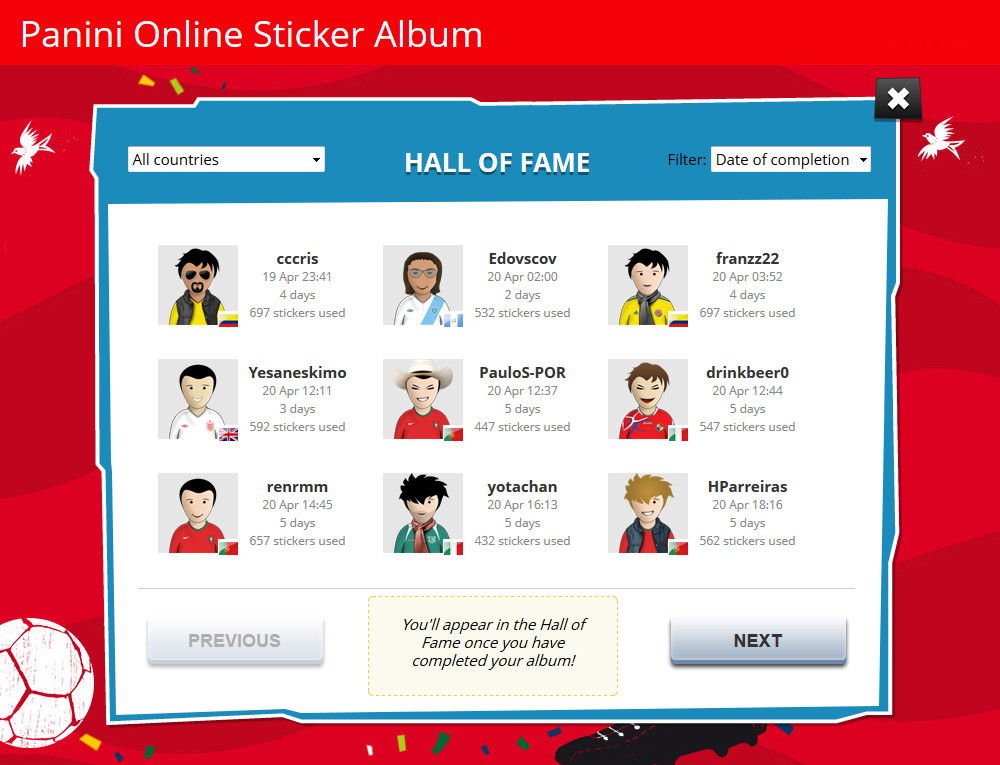Click the HParreiras username
Screen dimensions: 1000x765
[747, 486]
